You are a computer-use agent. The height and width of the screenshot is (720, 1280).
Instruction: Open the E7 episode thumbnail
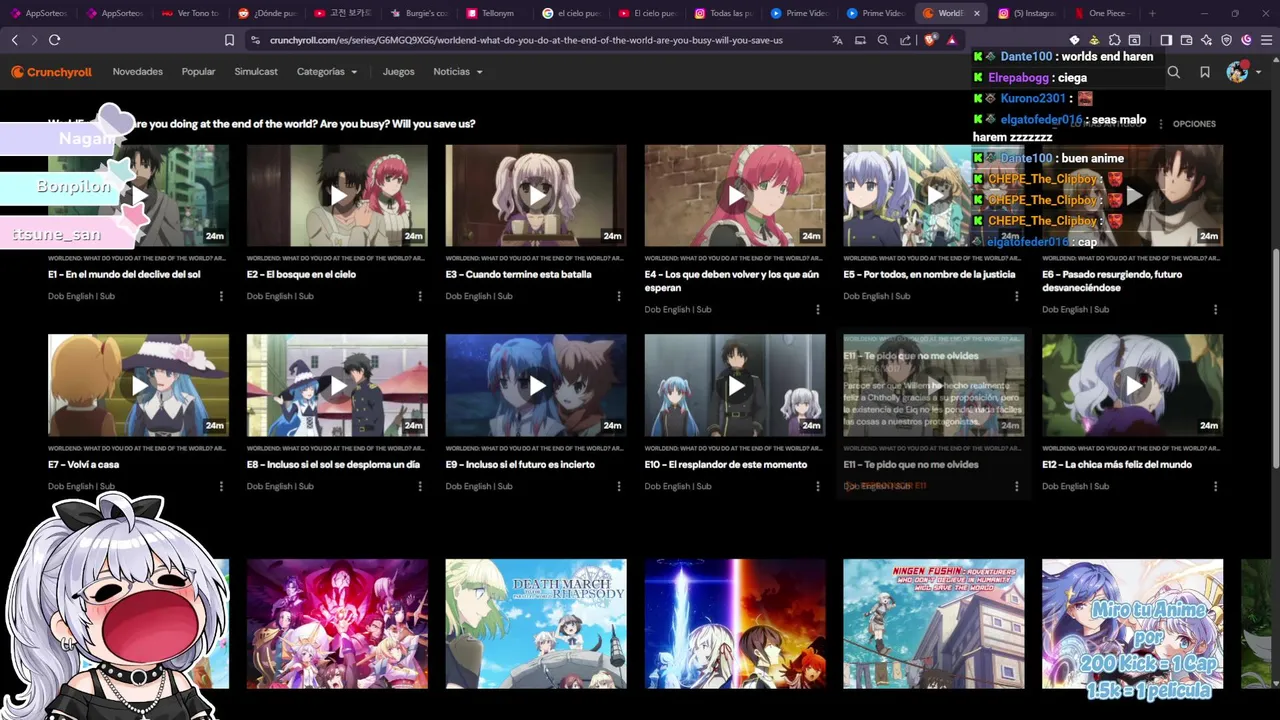point(138,385)
